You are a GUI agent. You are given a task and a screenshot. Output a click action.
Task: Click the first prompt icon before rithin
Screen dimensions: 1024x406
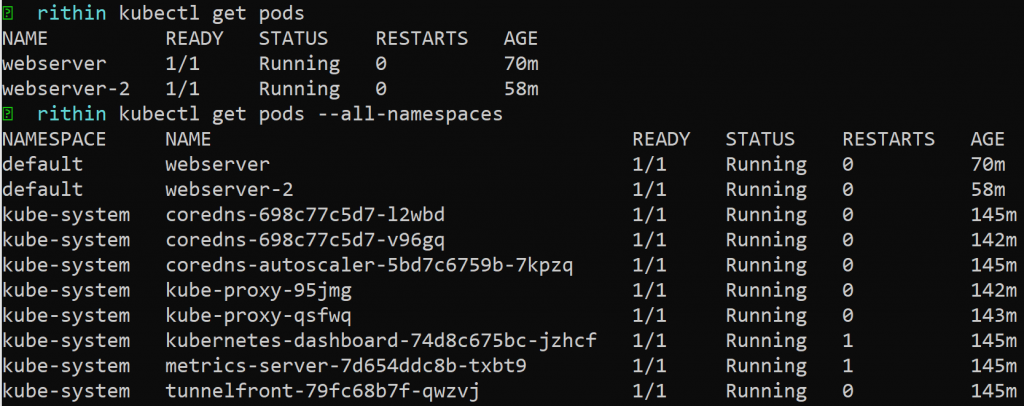tap(8, 13)
